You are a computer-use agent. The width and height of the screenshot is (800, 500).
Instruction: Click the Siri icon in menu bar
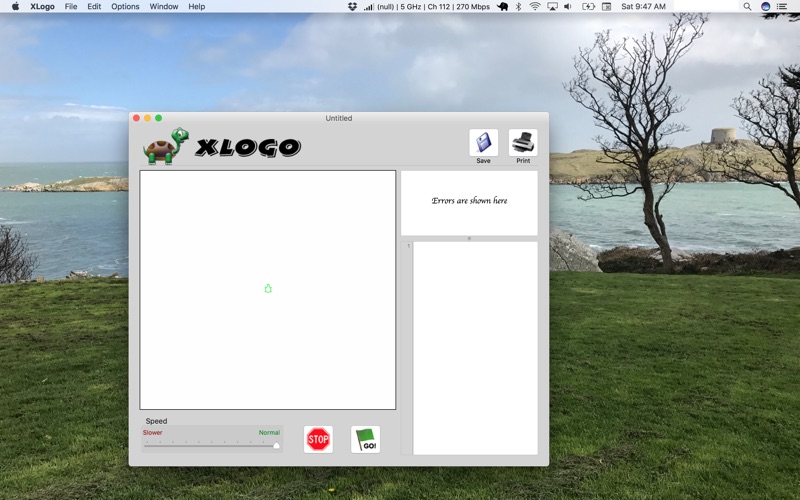coord(765,7)
